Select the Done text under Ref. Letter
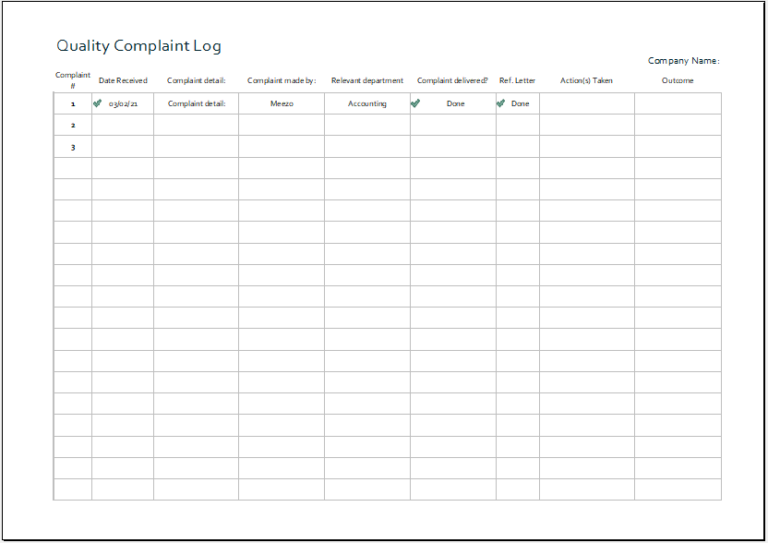This screenshot has height=543, width=768. (x=520, y=104)
